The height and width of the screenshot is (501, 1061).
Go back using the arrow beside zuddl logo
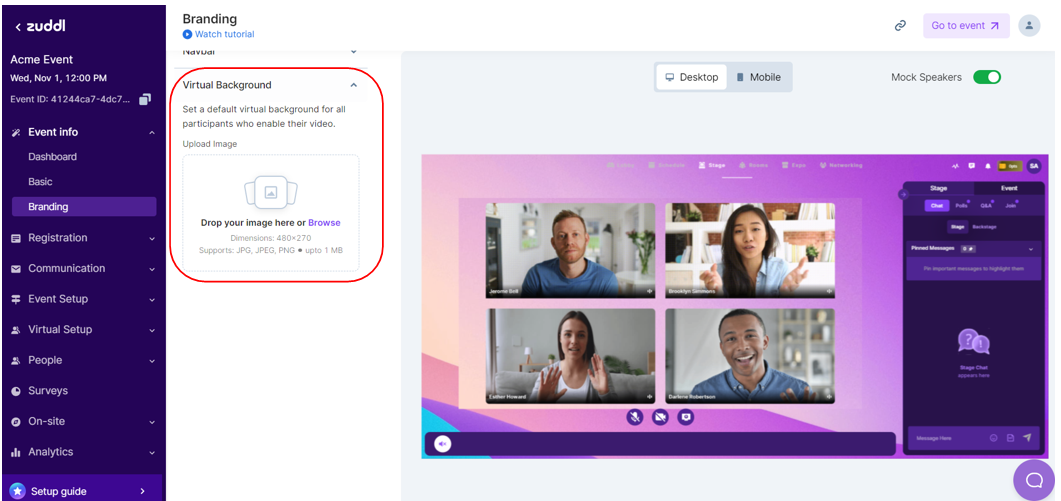[x=18, y=27]
